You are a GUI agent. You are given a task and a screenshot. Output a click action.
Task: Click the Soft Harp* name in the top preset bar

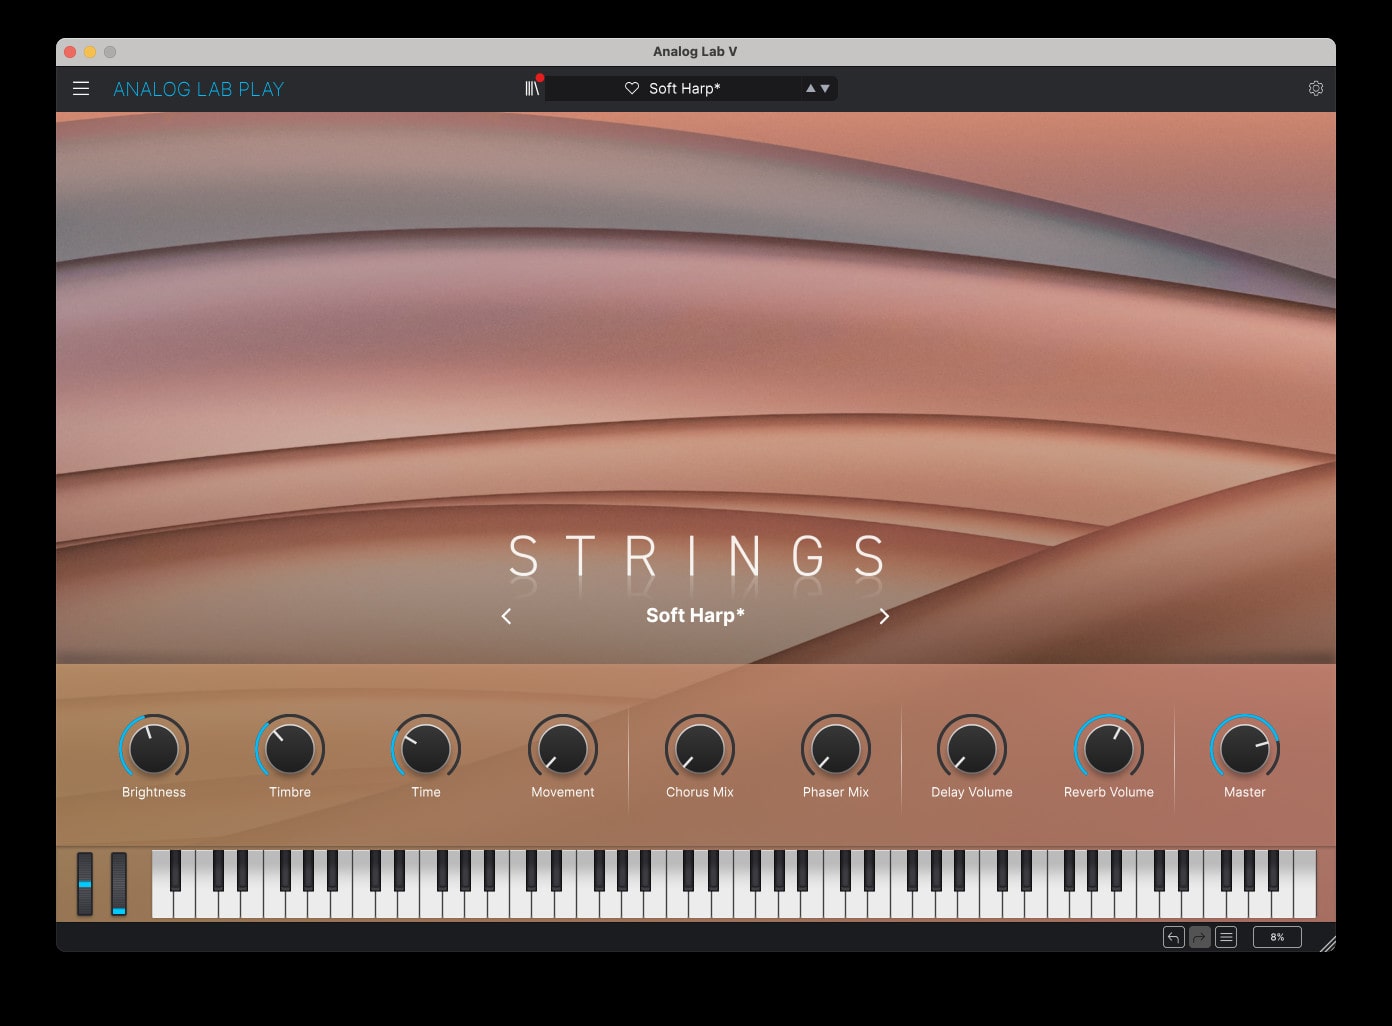tap(685, 88)
